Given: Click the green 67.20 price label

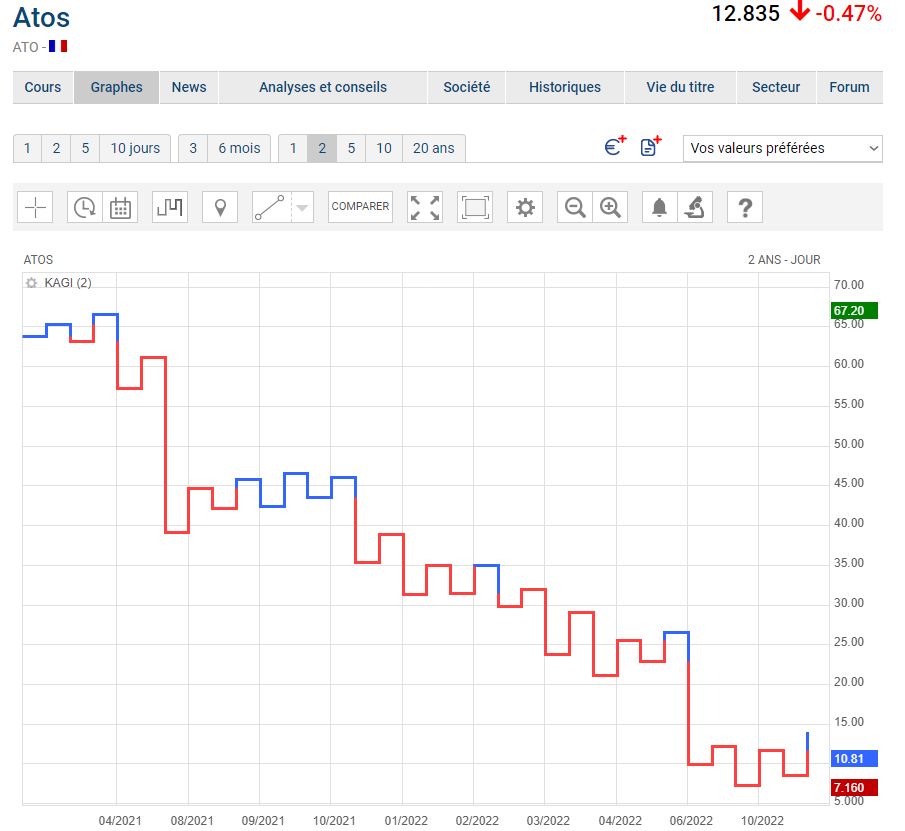Looking at the screenshot, I should click(854, 310).
